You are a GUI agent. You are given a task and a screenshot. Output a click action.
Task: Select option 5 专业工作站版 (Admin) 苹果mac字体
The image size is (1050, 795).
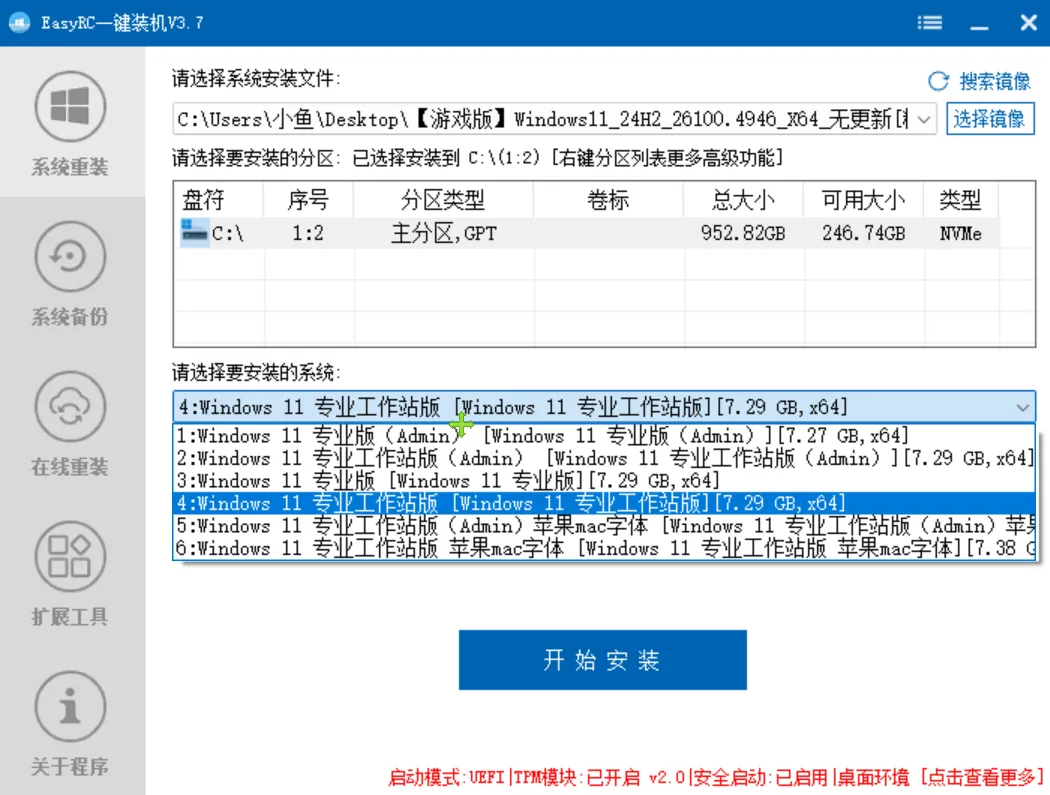coord(604,526)
